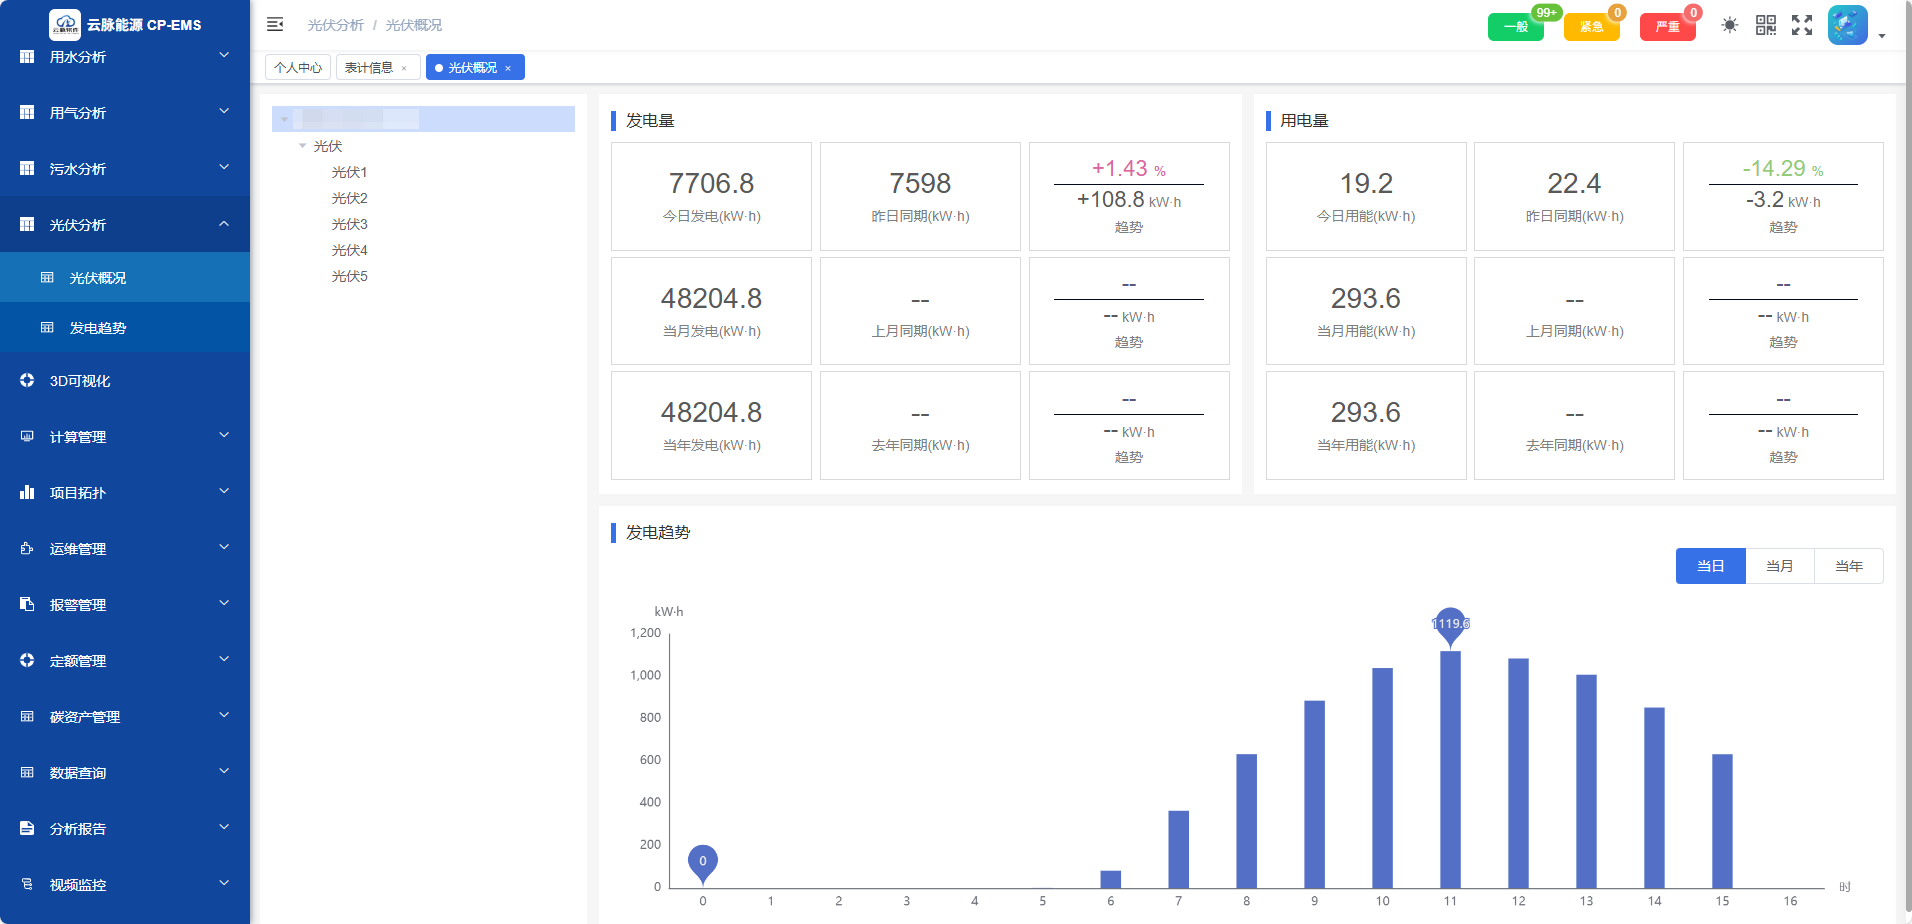Switch to 个人中心 tab
This screenshot has width=1912, height=924.
[298, 68]
